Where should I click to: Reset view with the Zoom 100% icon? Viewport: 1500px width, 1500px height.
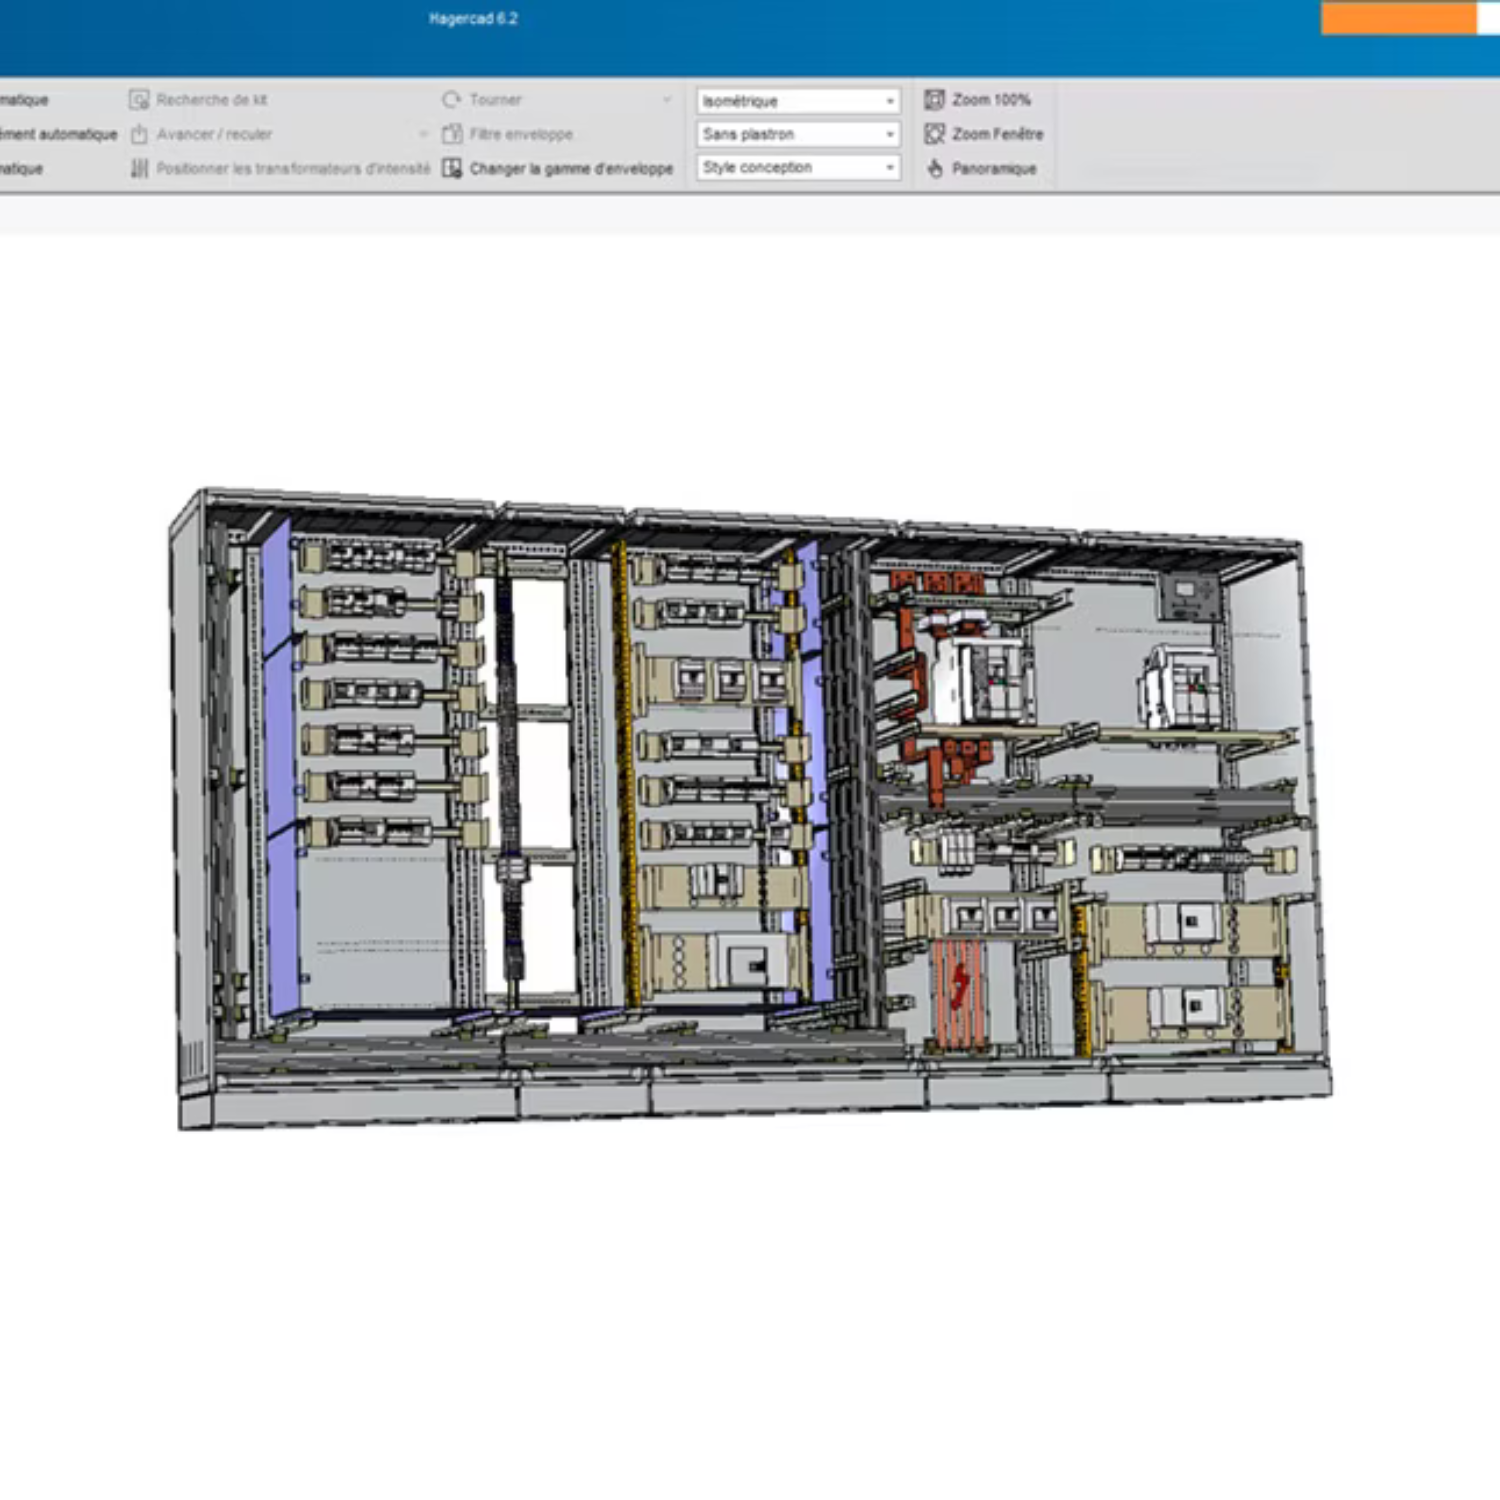point(935,100)
